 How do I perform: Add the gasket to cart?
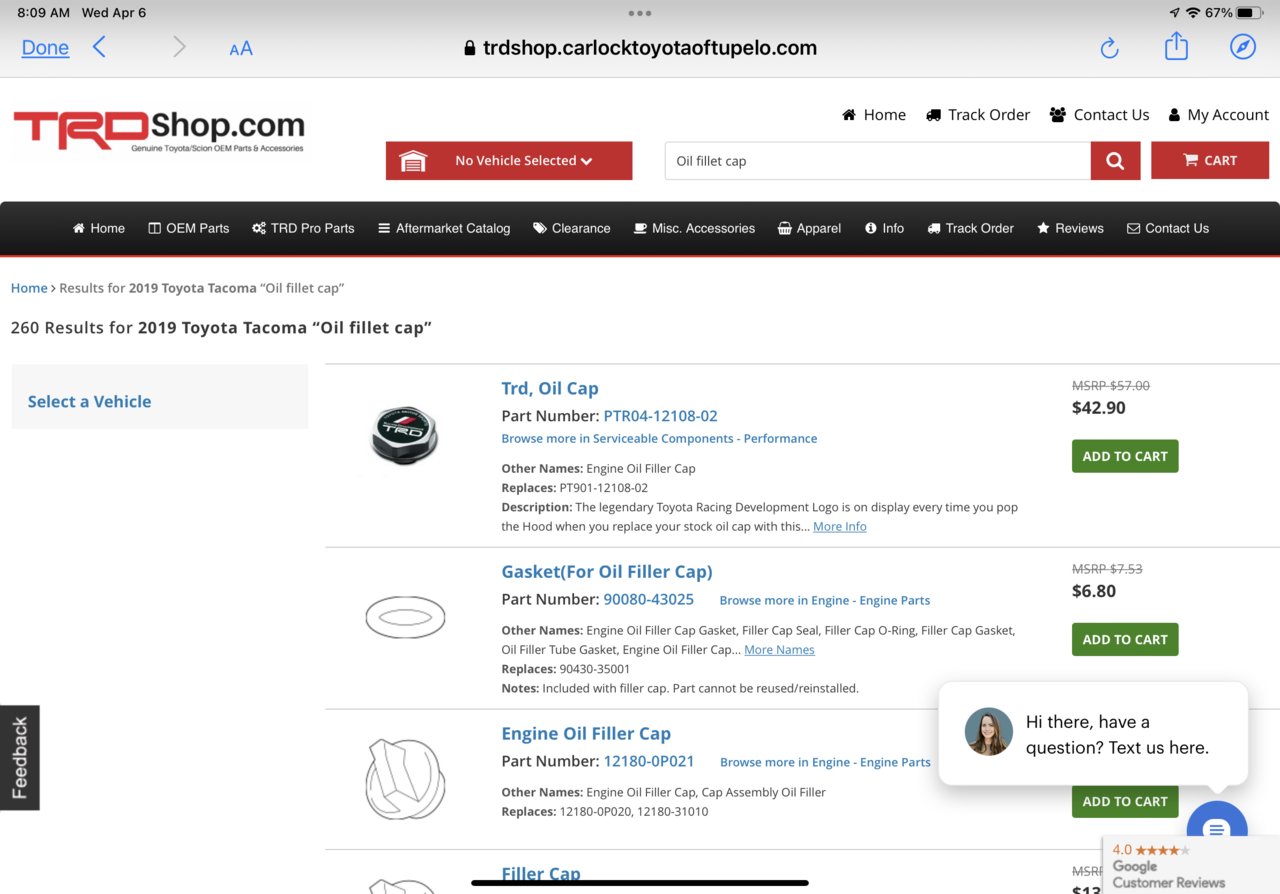click(1125, 640)
